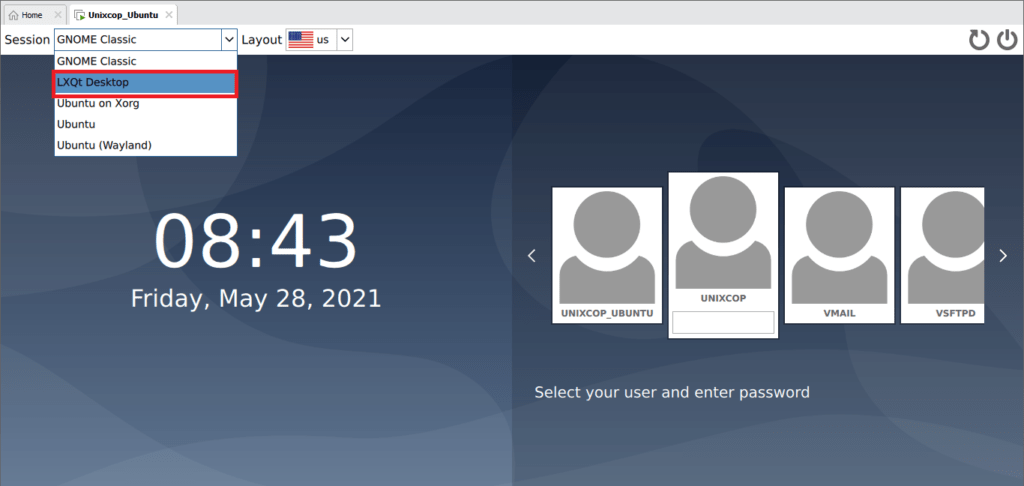
Task: Select the plain Ubuntu session entry
Action: tap(146, 124)
